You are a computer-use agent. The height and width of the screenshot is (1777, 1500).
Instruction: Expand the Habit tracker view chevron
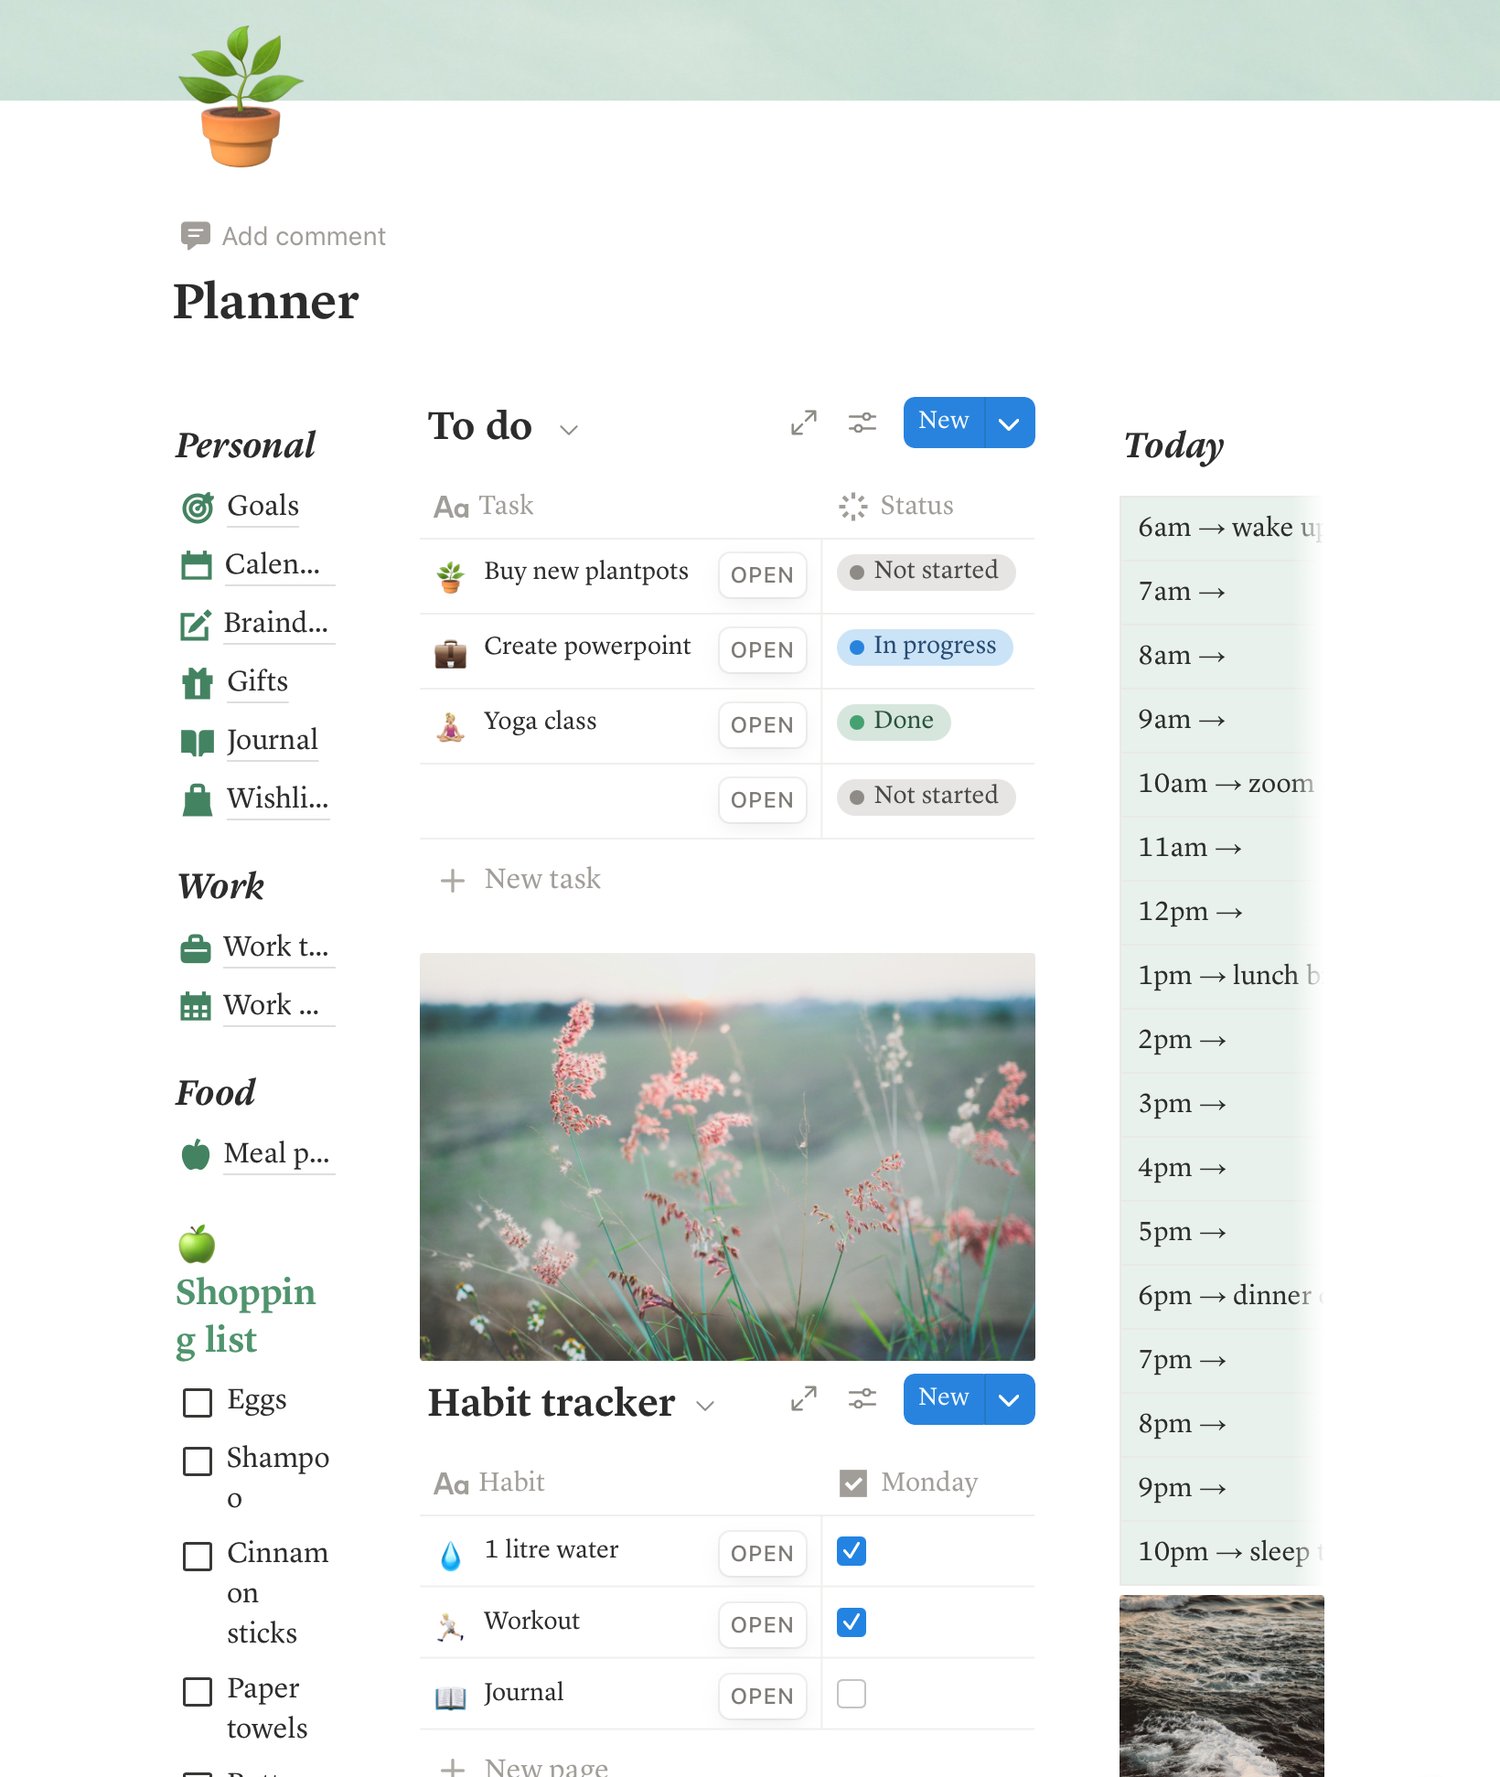[705, 1406]
